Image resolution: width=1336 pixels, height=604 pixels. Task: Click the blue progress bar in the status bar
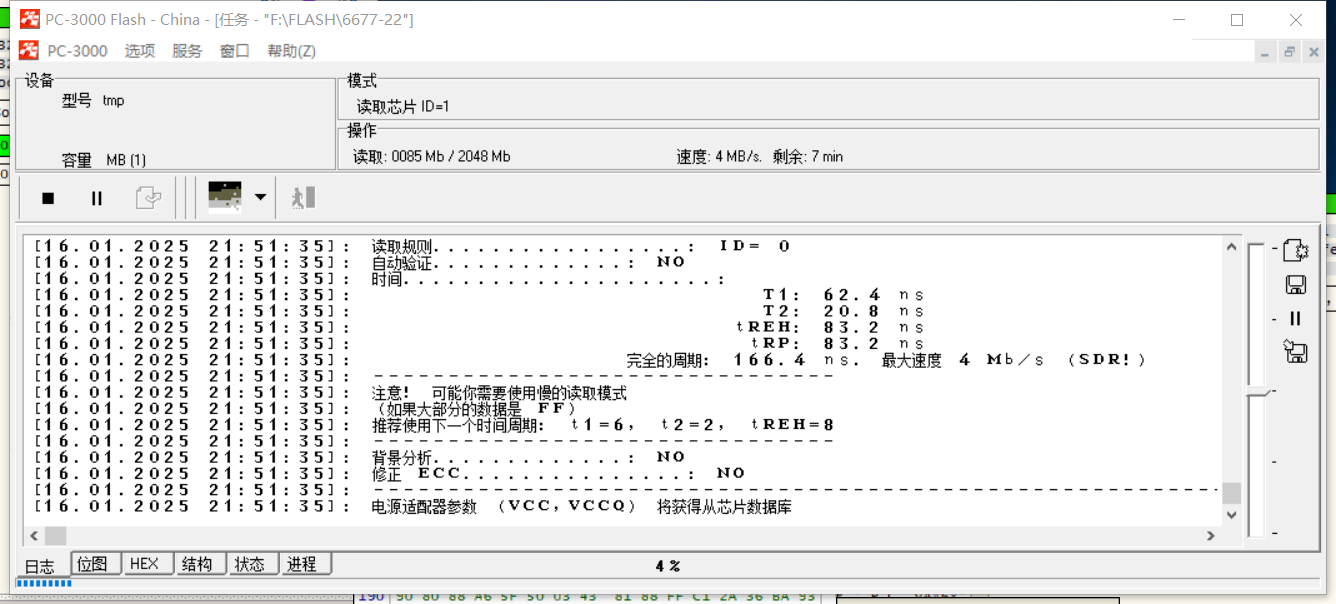[44, 583]
